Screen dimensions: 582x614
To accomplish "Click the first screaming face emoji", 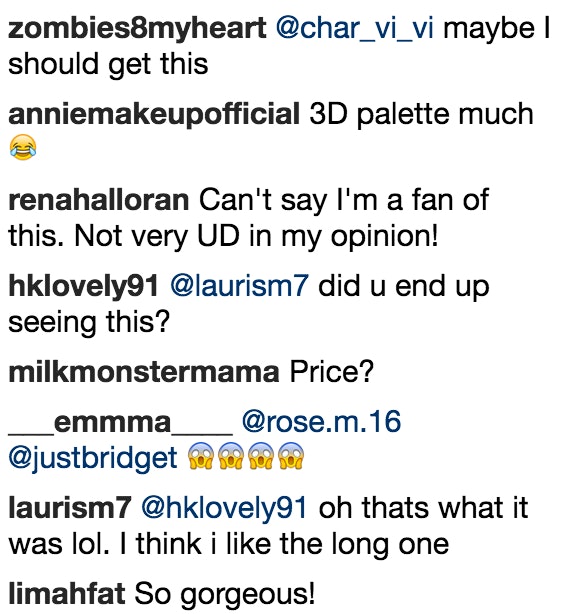I will click(x=201, y=455).
